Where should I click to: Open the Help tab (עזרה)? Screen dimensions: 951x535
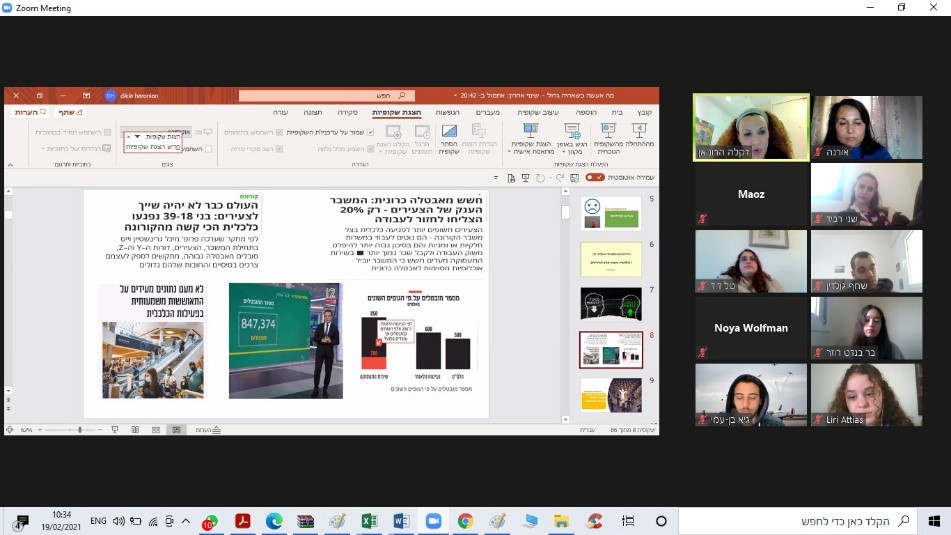point(280,112)
